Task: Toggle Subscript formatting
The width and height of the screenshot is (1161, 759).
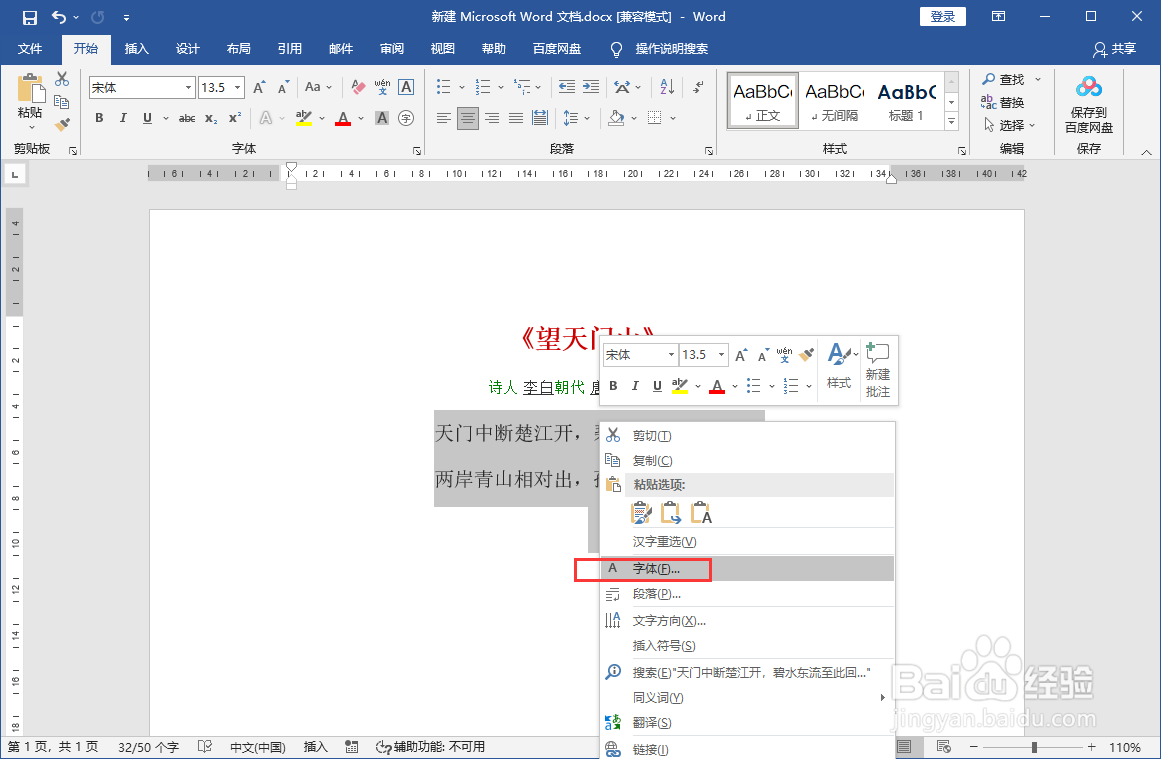Action: (211, 118)
